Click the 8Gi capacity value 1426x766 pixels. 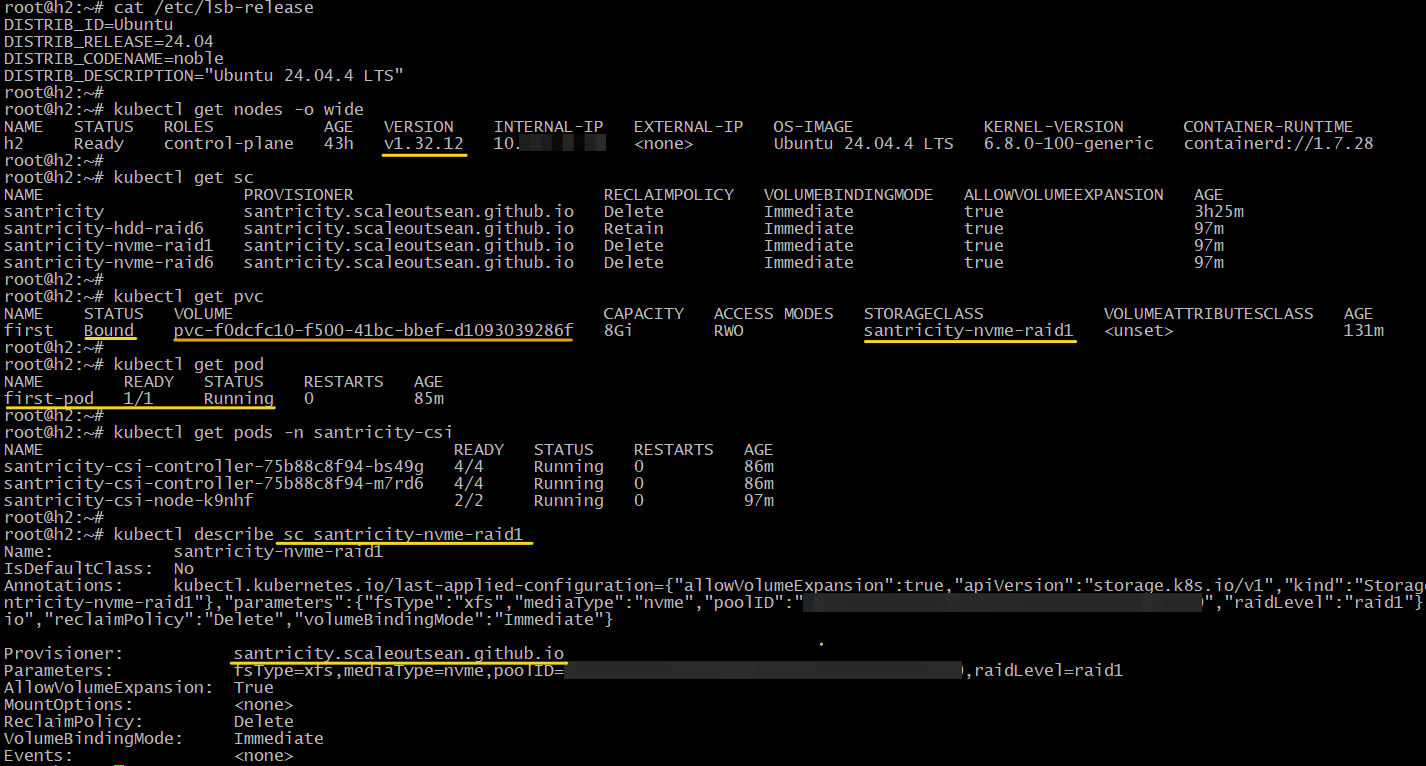click(619, 331)
